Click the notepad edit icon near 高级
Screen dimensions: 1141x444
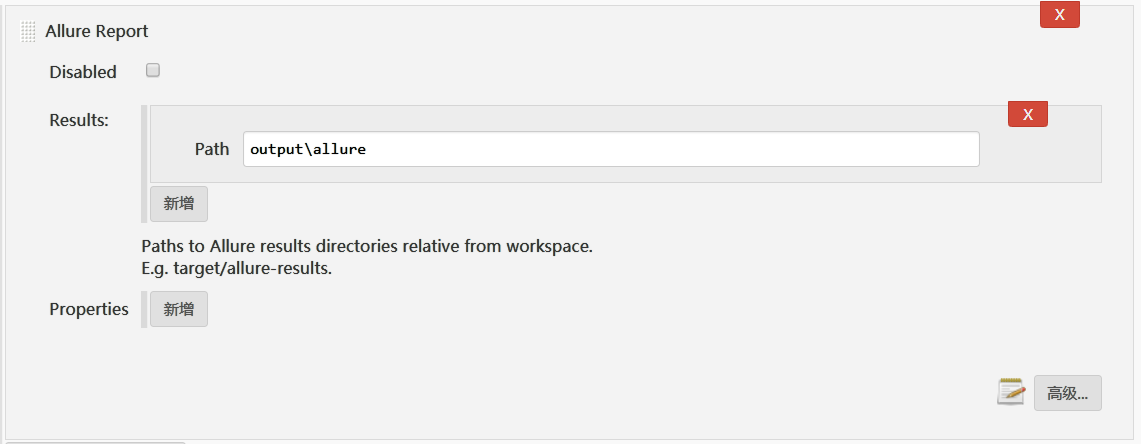[1011, 392]
